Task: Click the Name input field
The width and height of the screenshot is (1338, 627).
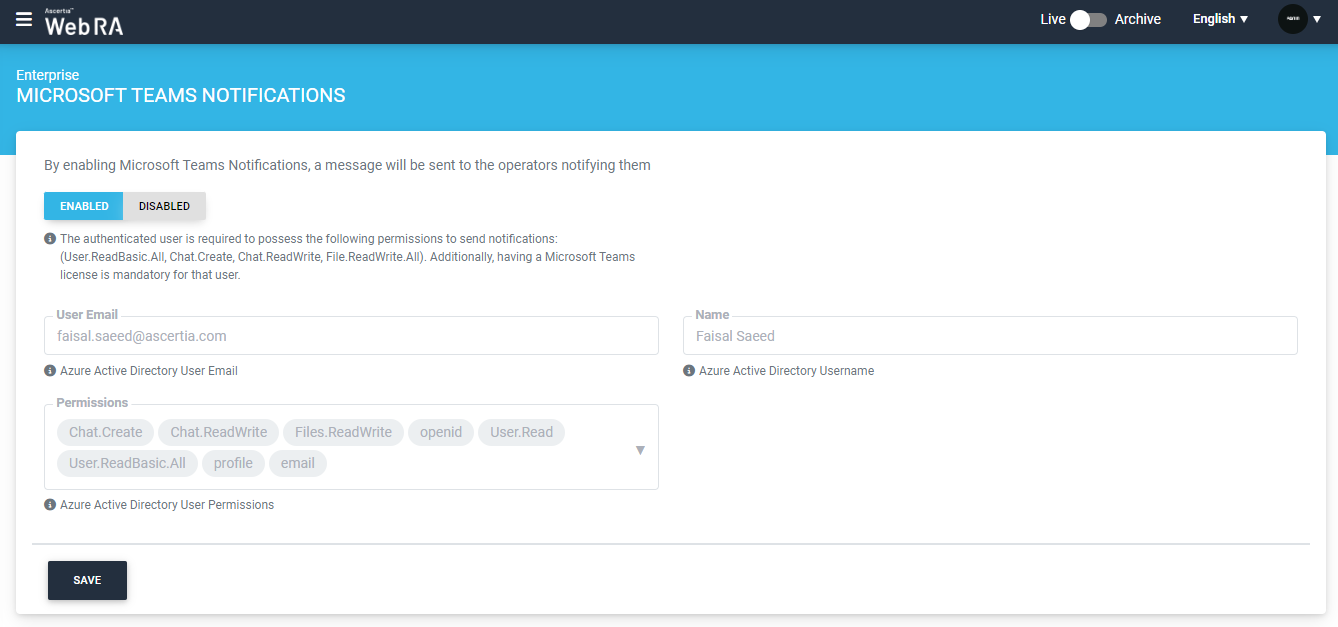Action: pyautogui.click(x=990, y=336)
